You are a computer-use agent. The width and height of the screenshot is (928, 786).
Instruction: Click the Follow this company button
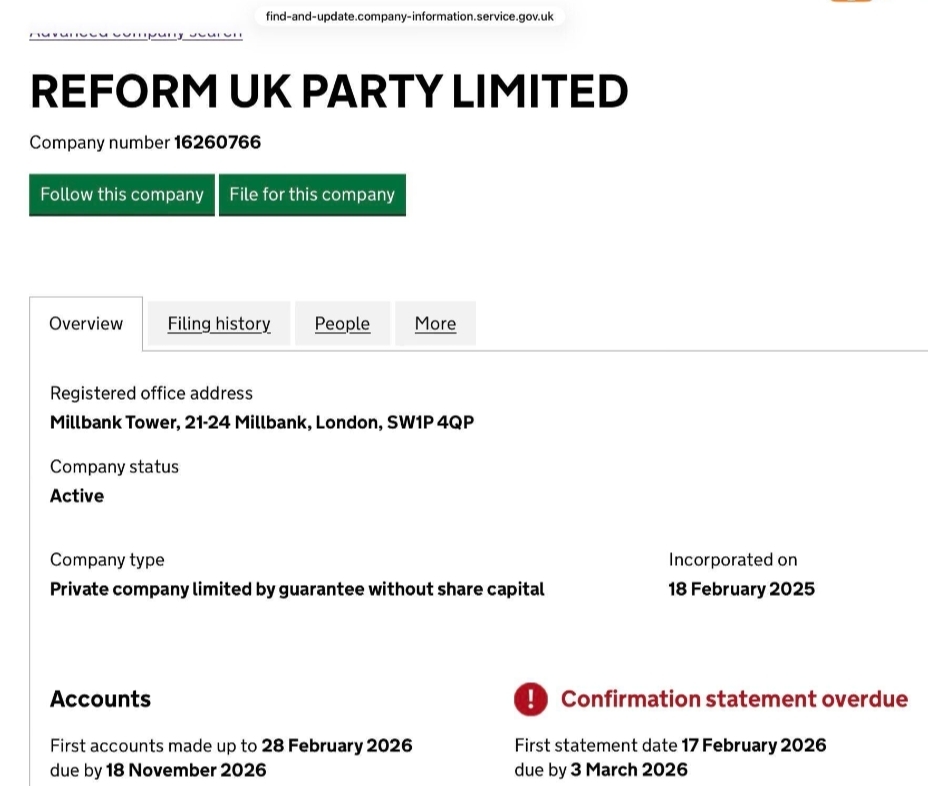point(122,195)
